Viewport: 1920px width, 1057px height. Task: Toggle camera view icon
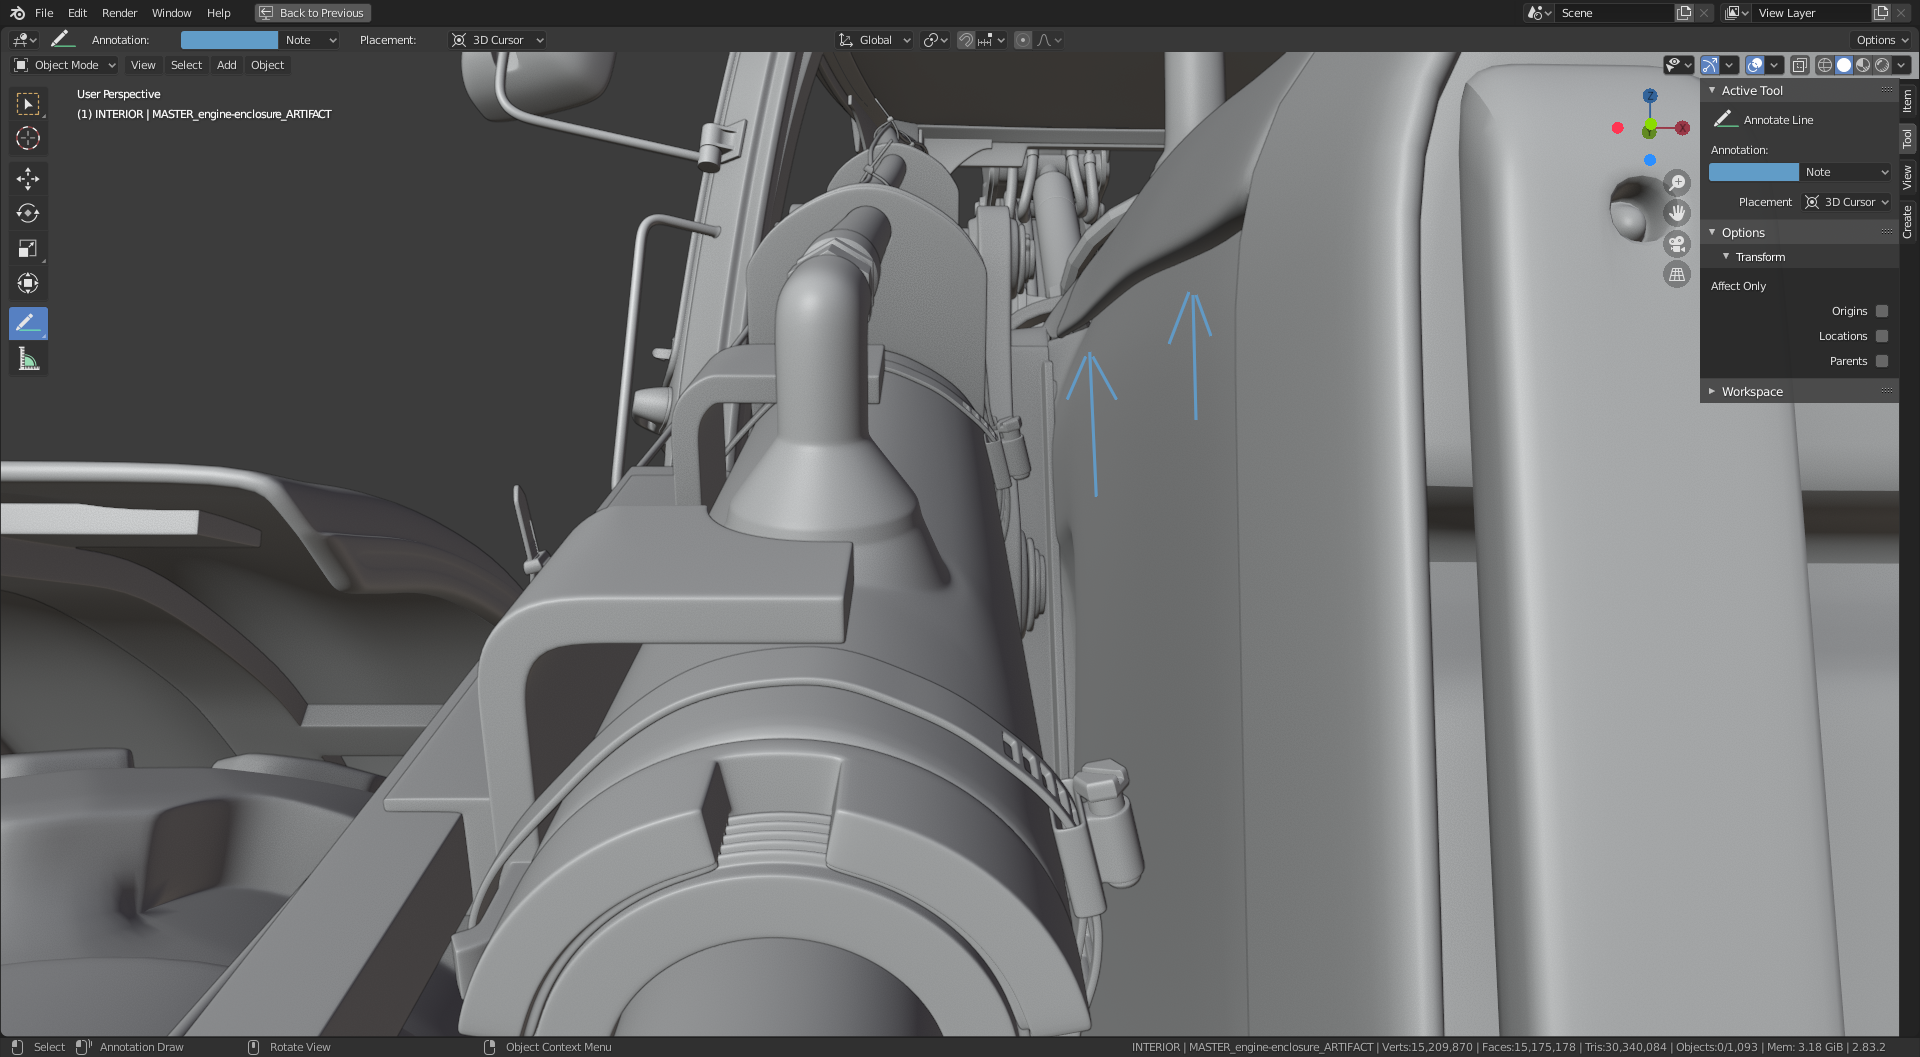tap(1677, 243)
